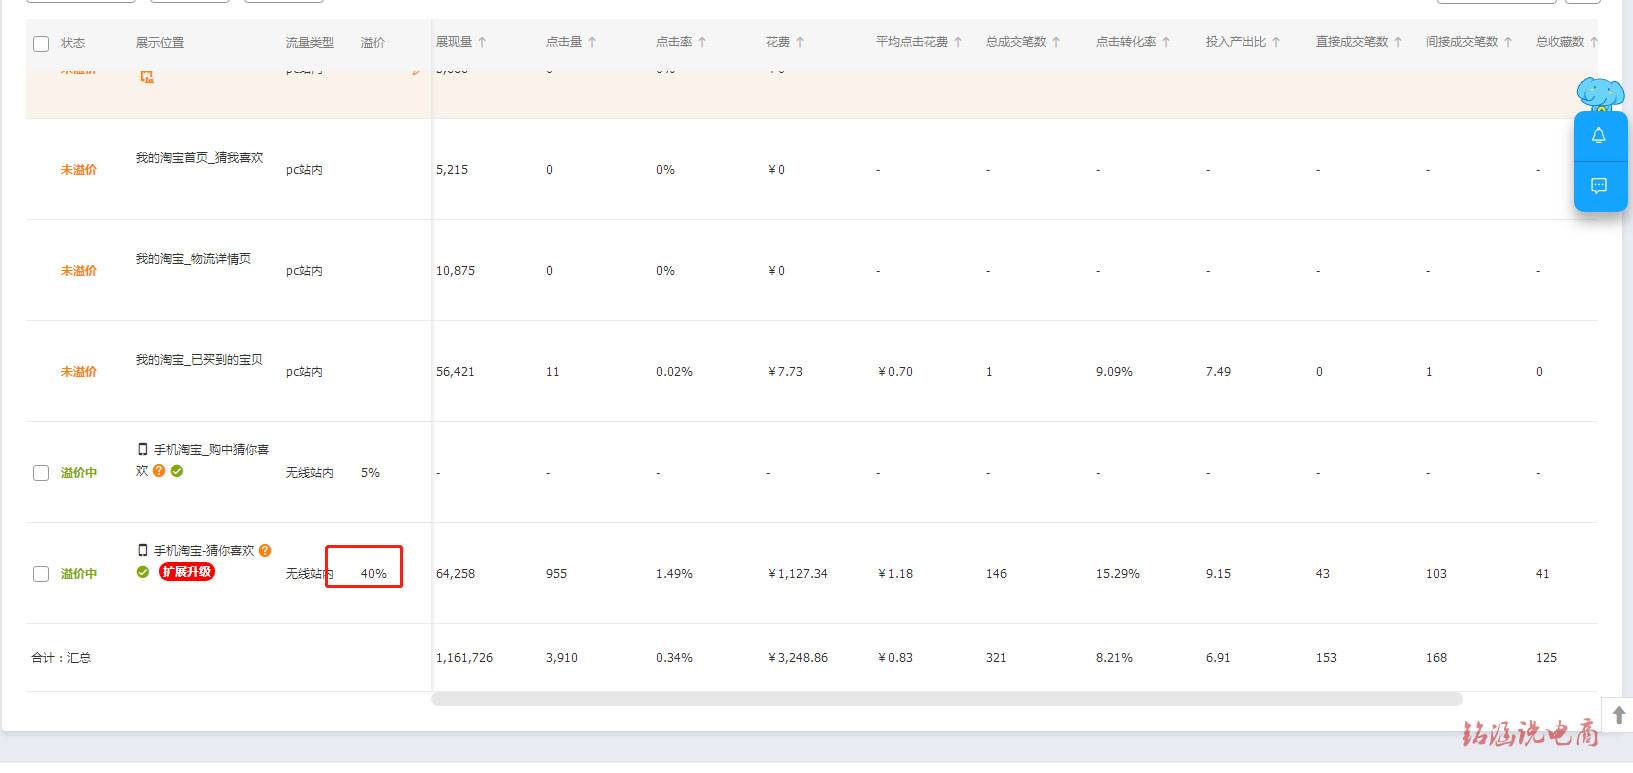The width and height of the screenshot is (1633, 773).
Task: Click indirect transactions value 103
Action: pyautogui.click(x=1437, y=574)
